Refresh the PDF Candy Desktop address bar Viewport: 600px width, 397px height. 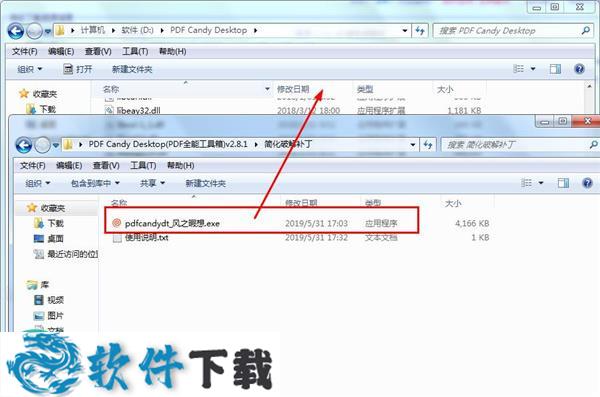coord(420,31)
